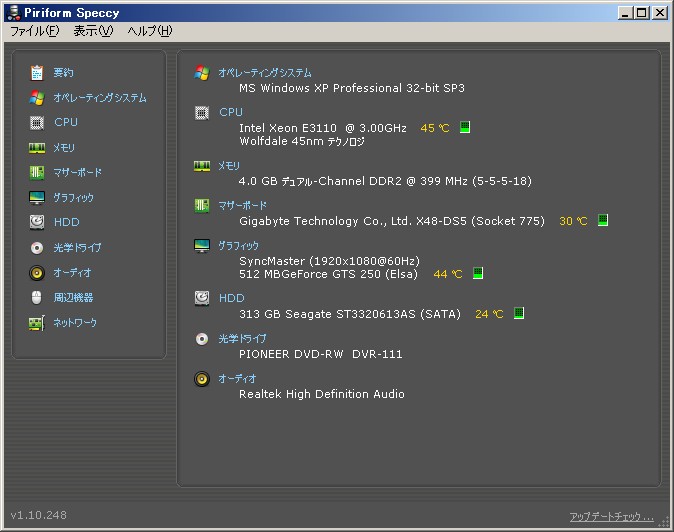Click アップデートチェック link
The image size is (674, 532).
pos(612,516)
